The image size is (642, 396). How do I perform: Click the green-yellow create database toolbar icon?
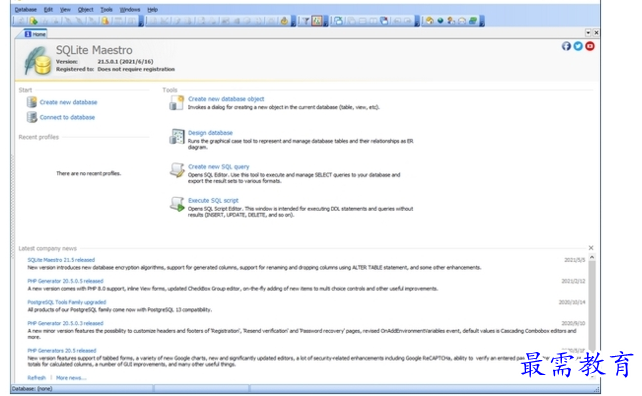pos(33,21)
